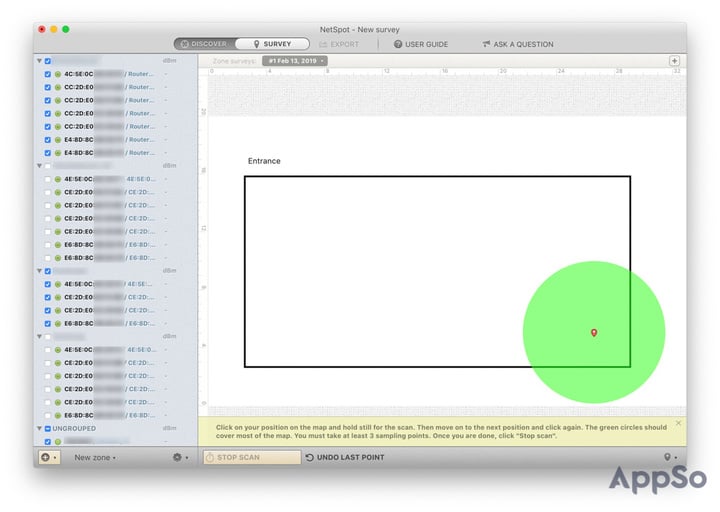
Task: Click Router alias beside 4C:5E:0C
Action: [139, 74]
